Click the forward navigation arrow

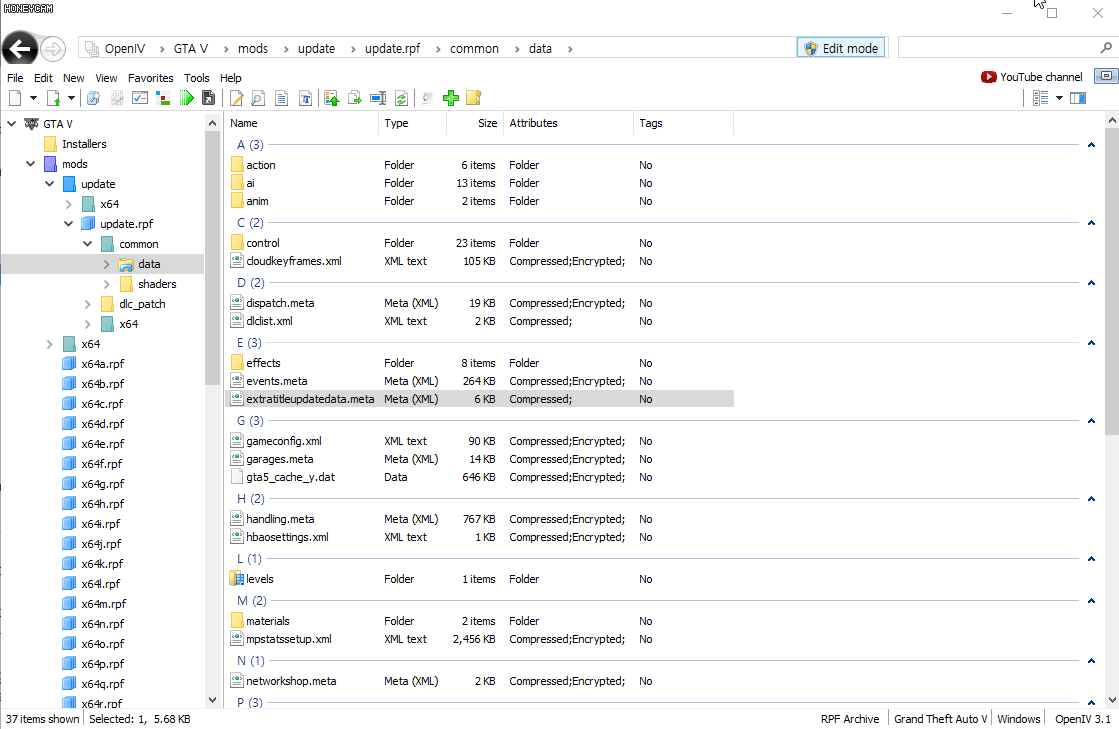[x=53, y=49]
